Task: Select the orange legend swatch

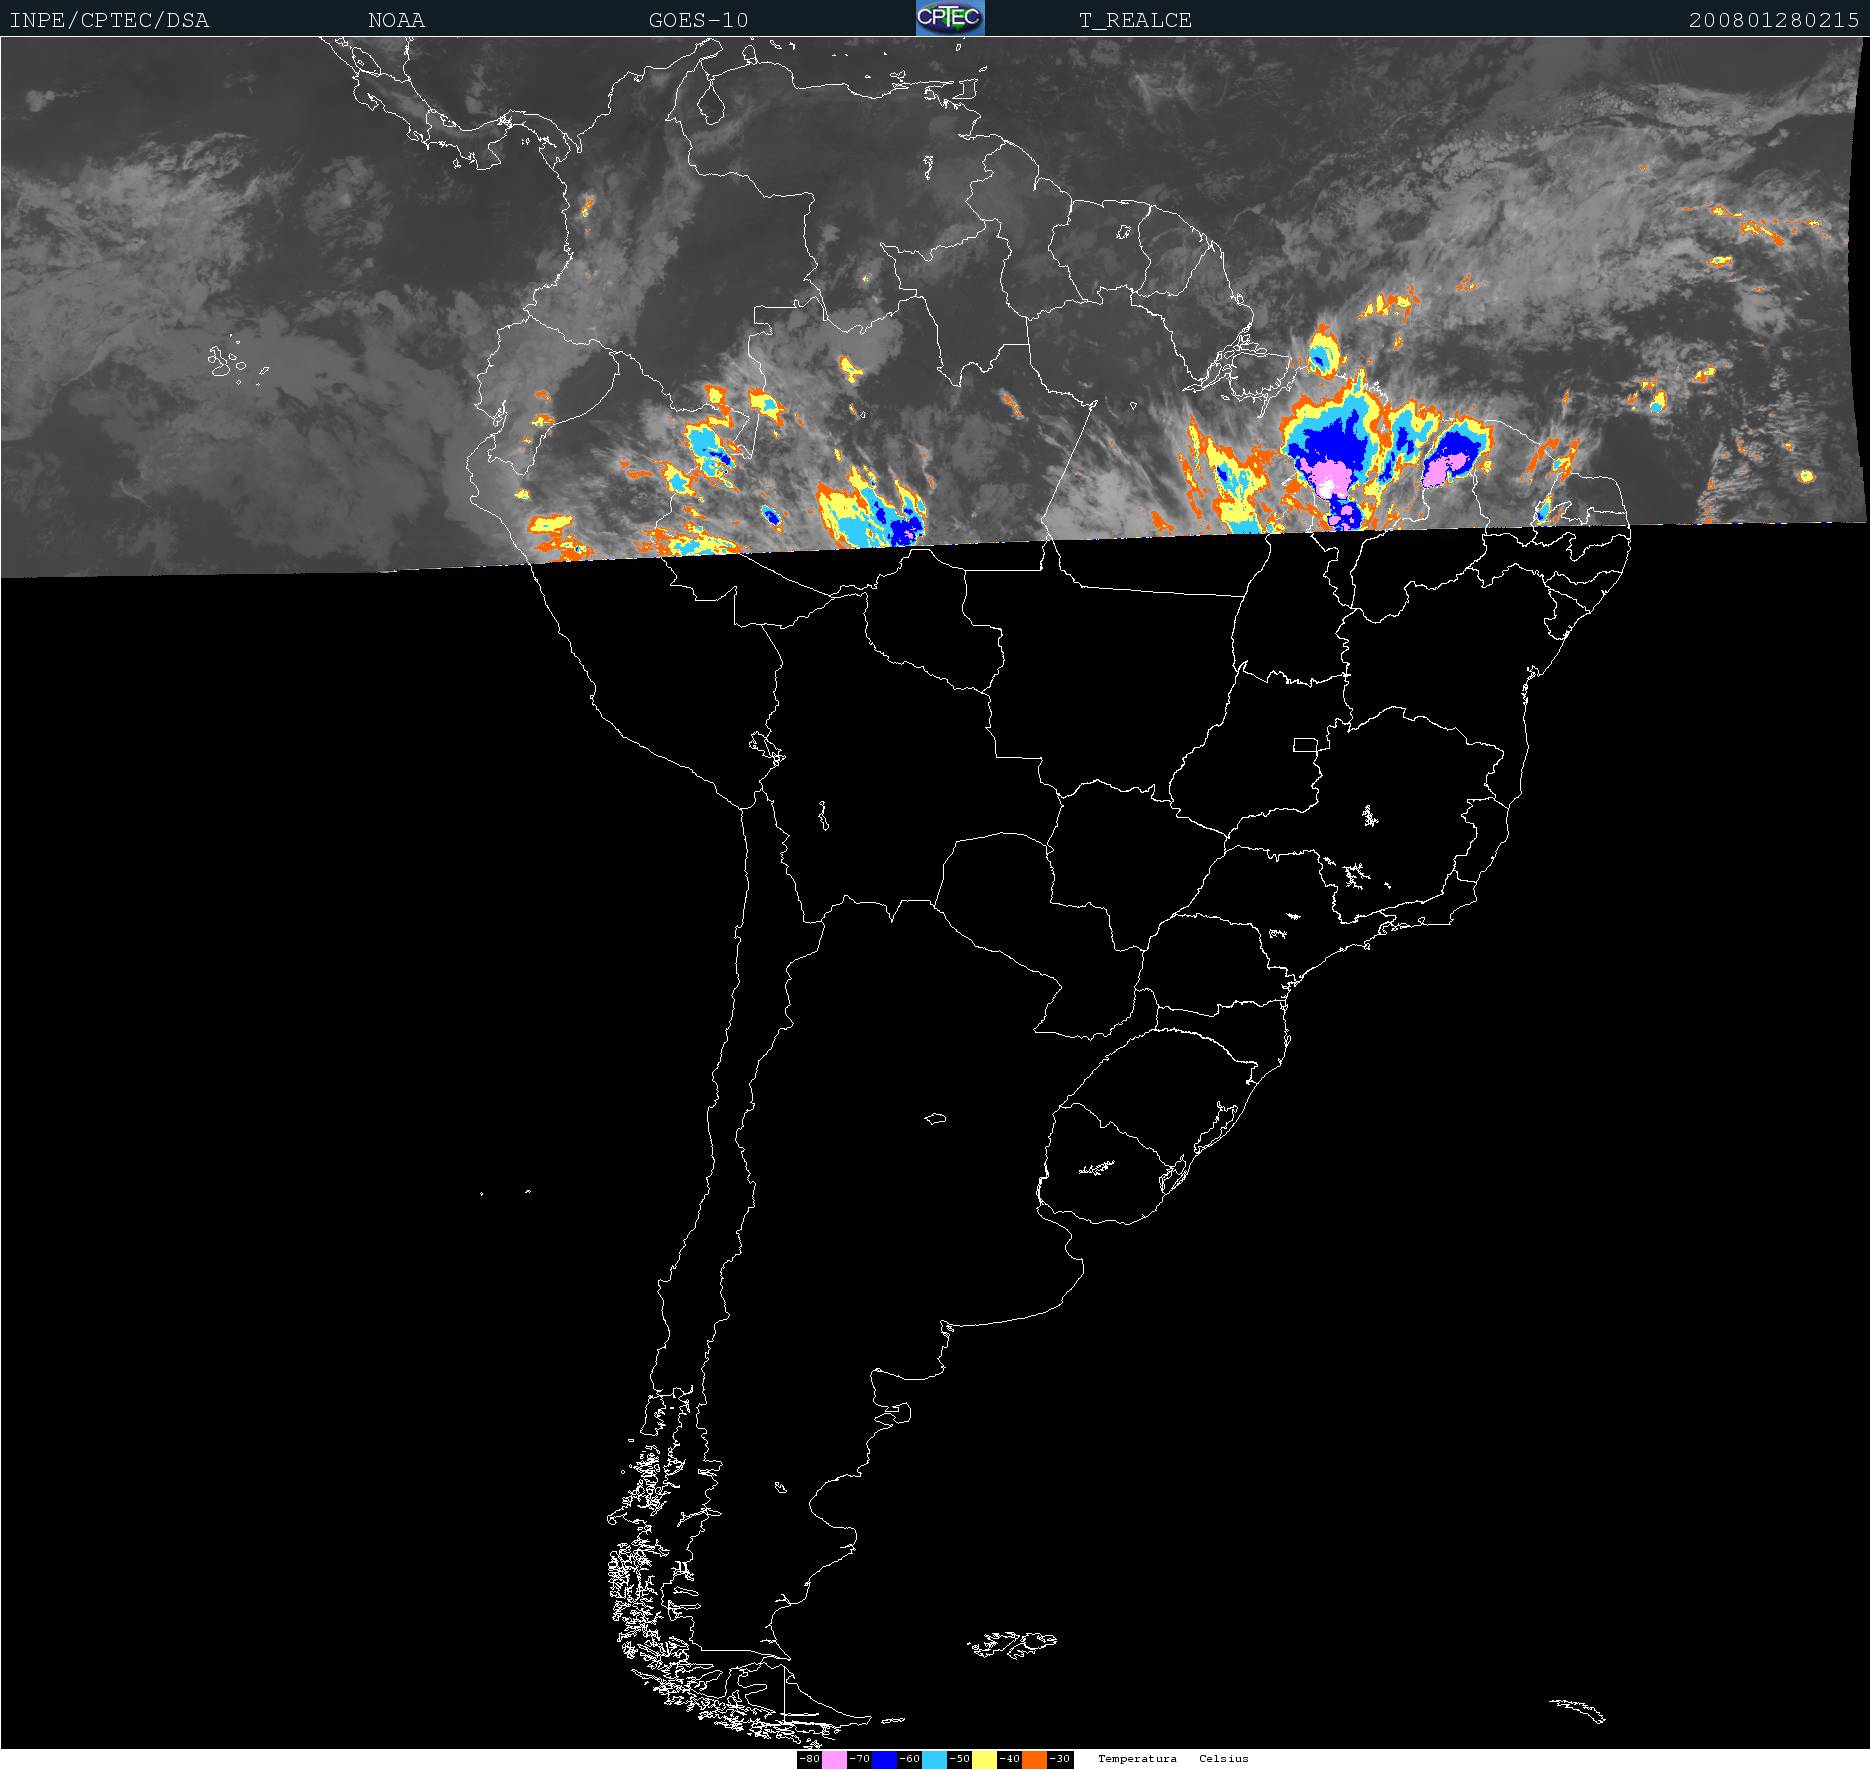Action: pyautogui.click(x=1034, y=1759)
